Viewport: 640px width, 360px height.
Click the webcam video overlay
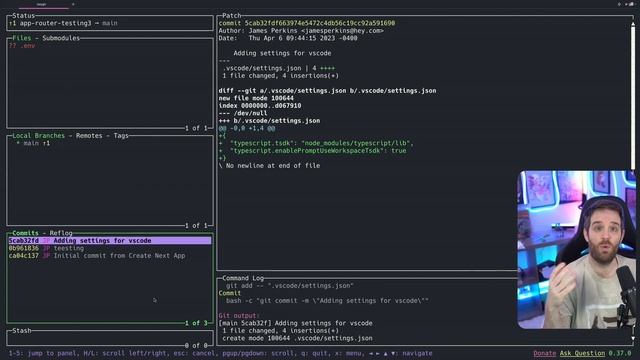(x=576, y=249)
